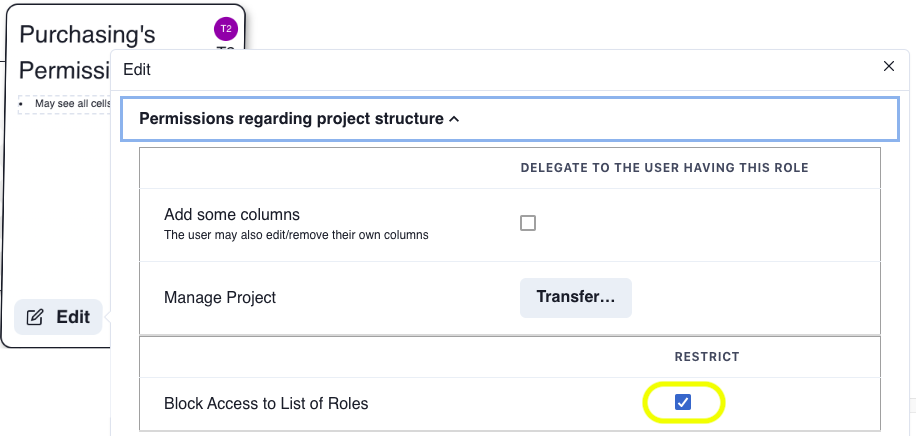Uncheck Block Access to List of Roles
916x436 pixels.
pyautogui.click(x=683, y=402)
